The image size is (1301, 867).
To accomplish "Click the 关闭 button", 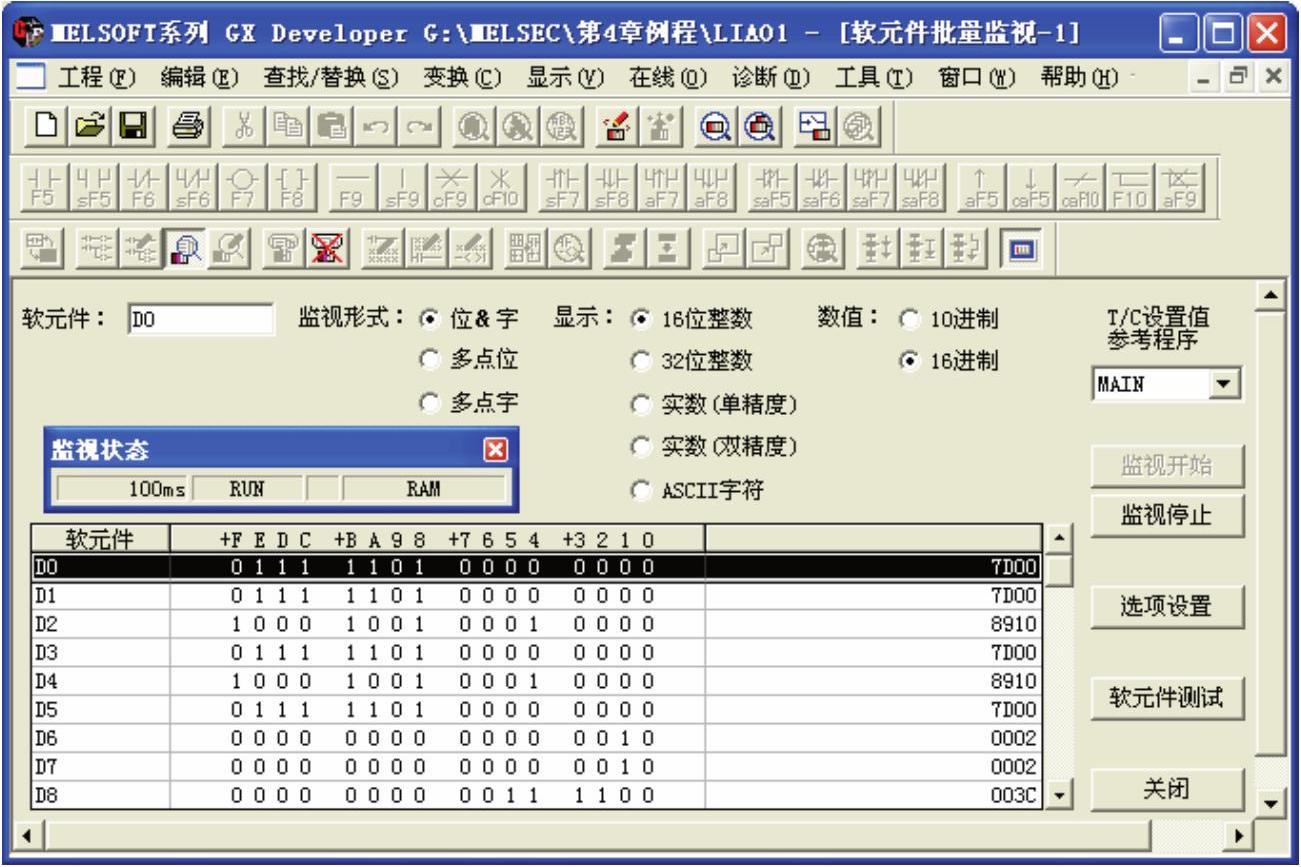I will (1167, 787).
